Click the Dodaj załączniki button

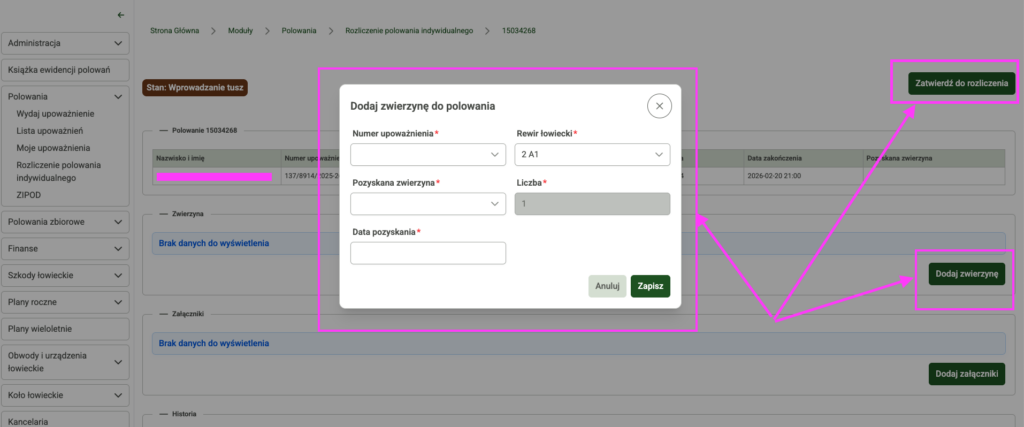(966, 374)
